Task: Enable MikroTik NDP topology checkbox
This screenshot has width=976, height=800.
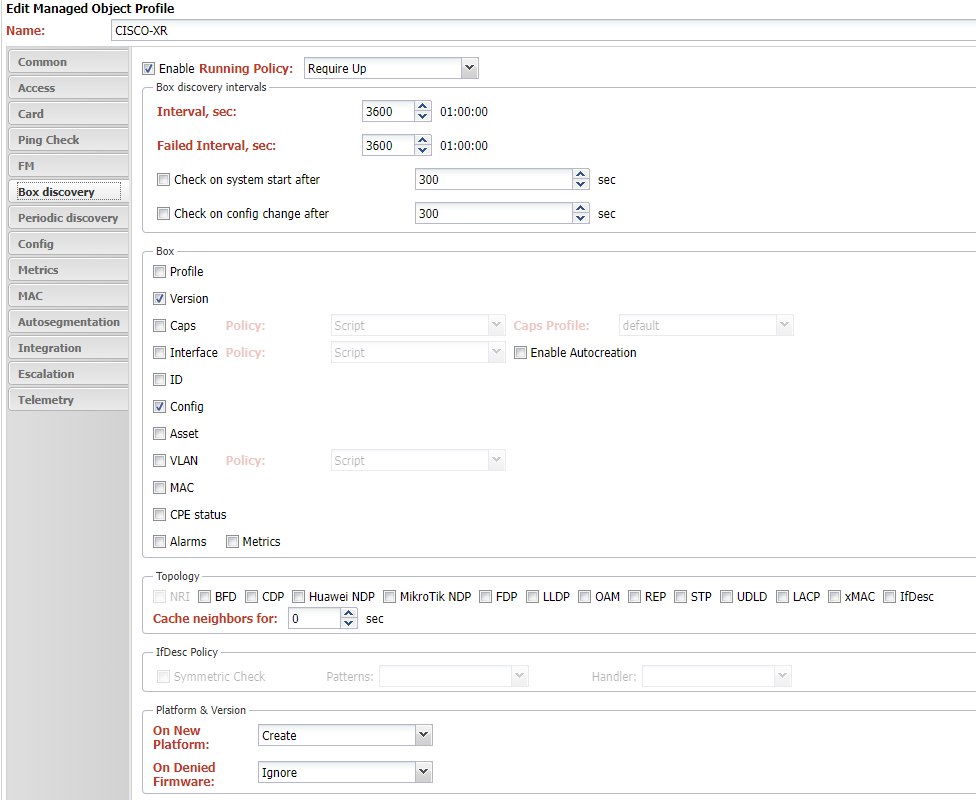Action: point(389,596)
